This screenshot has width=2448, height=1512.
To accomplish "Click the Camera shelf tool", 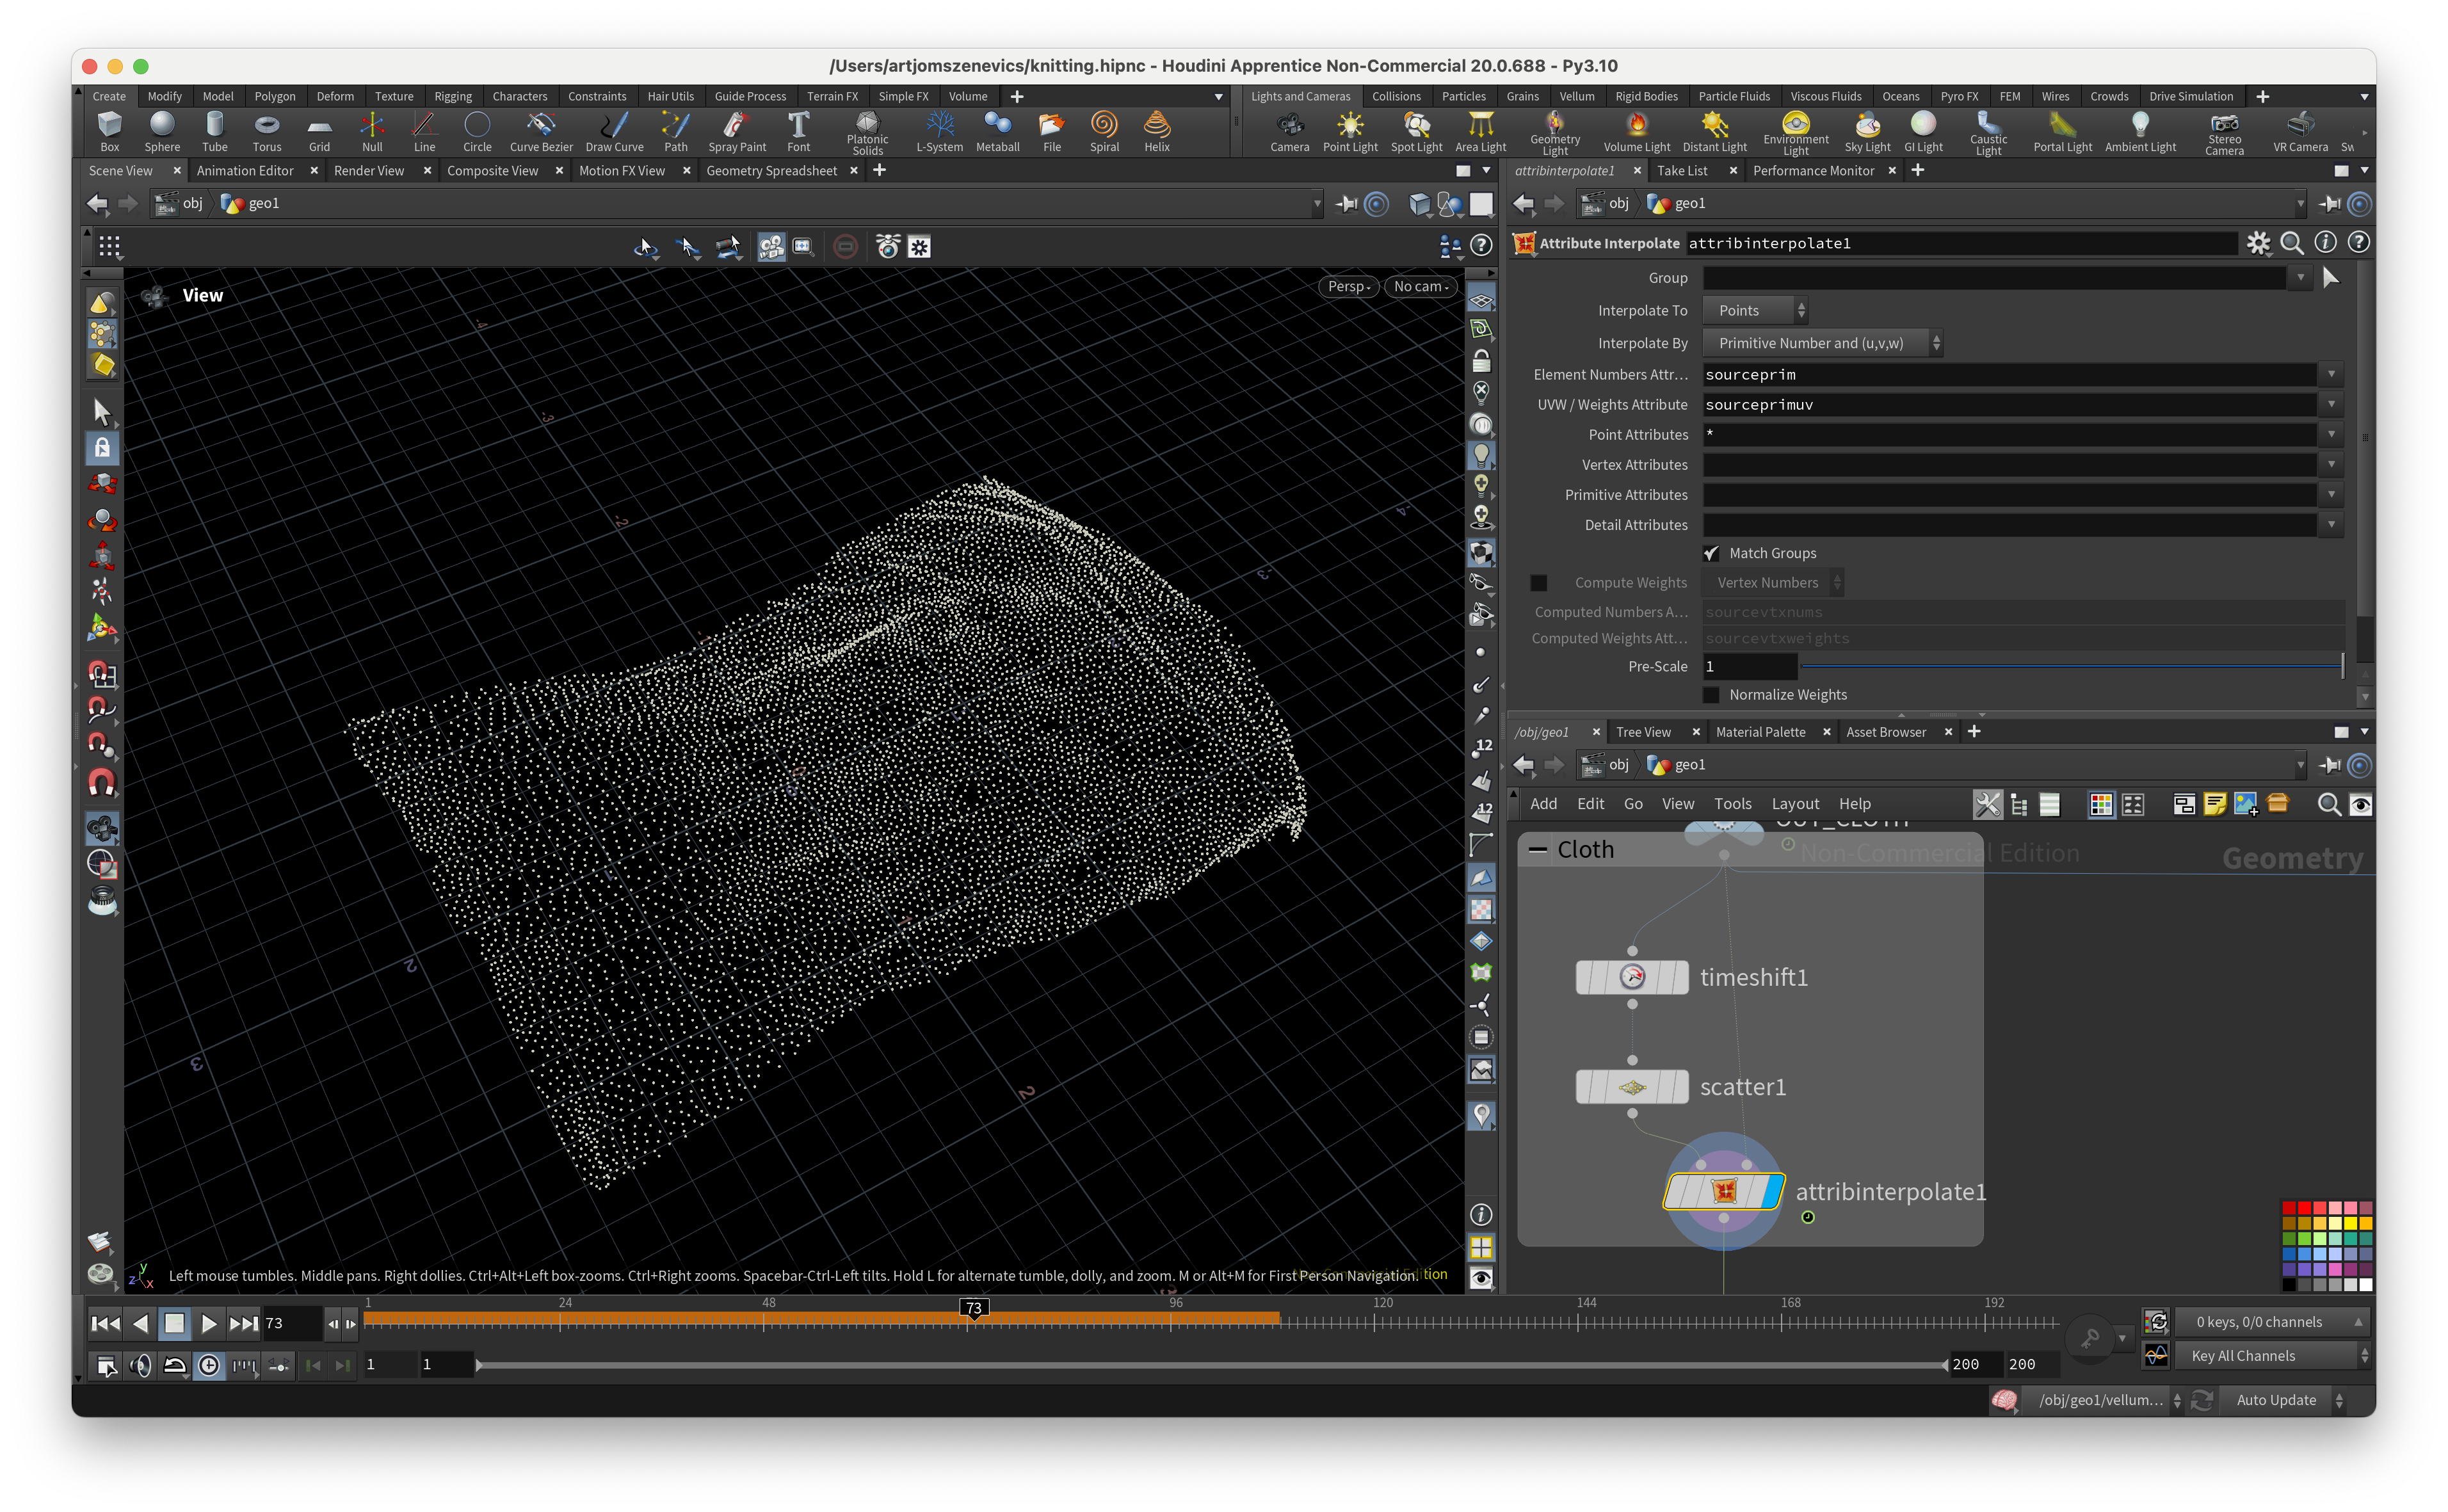I will click(x=1289, y=131).
